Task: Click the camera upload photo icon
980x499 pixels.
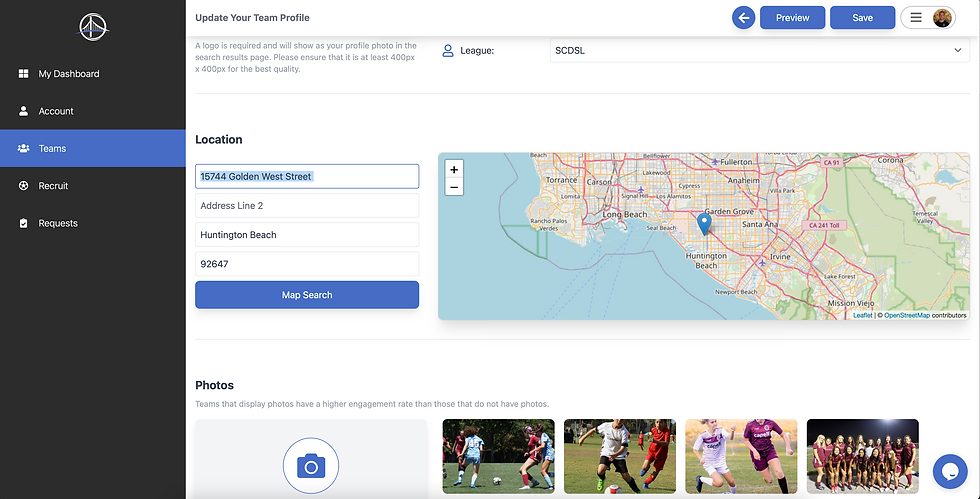Action: tap(311, 466)
